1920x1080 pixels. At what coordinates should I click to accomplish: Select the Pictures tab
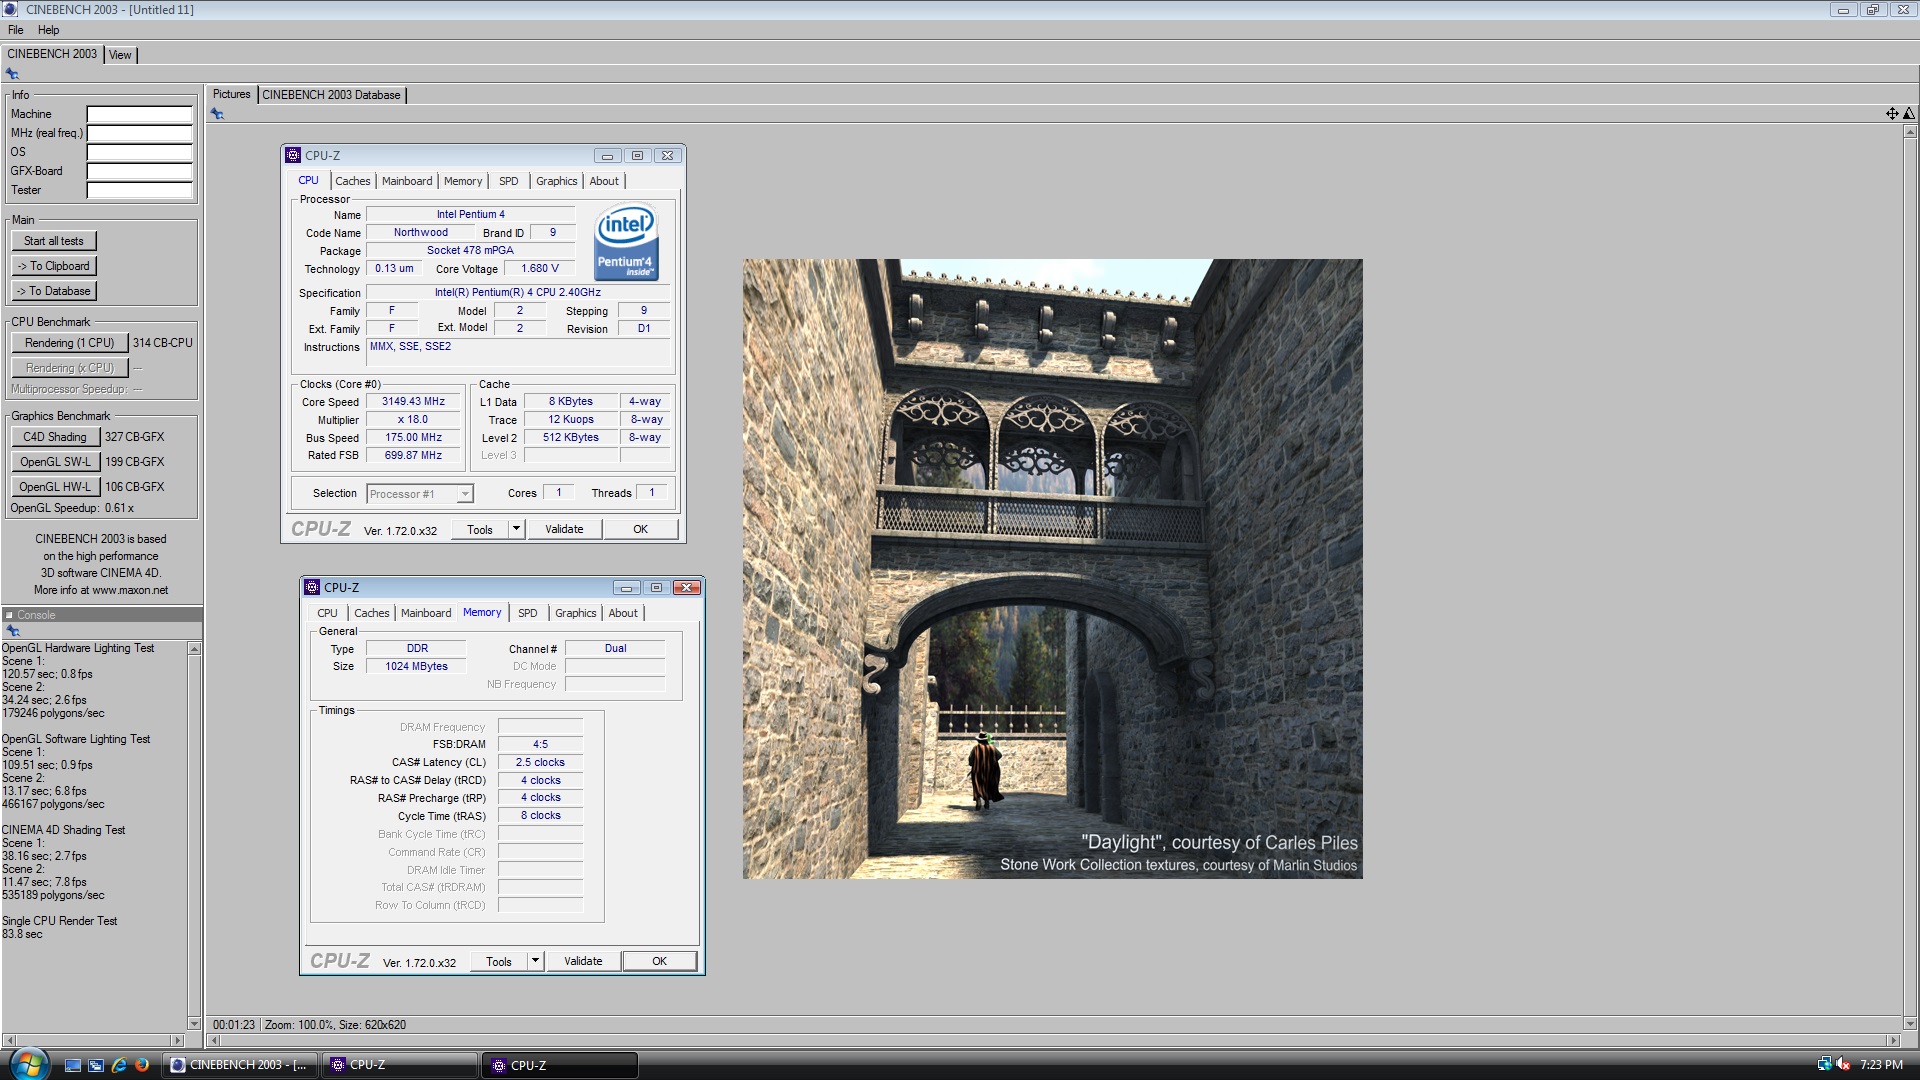231,94
